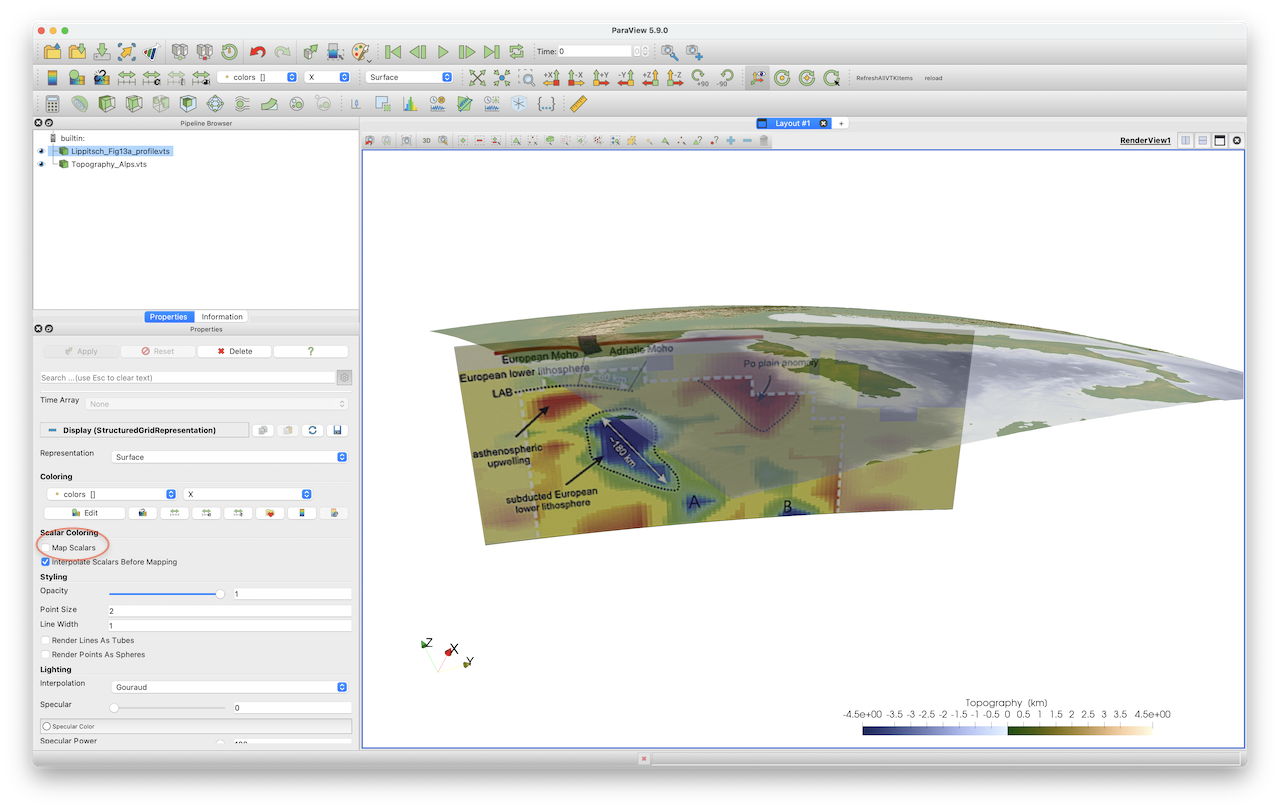Rotate view 90 degrees clockwise
The image size is (1280, 810).
[699, 77]
